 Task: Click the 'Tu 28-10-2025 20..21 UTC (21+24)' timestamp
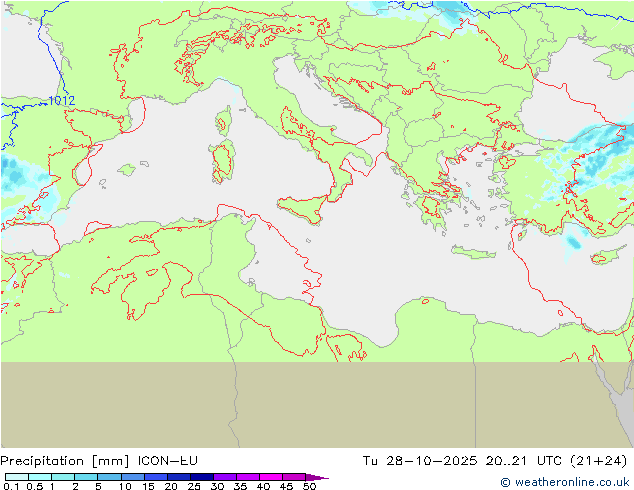tap(495, 461)
